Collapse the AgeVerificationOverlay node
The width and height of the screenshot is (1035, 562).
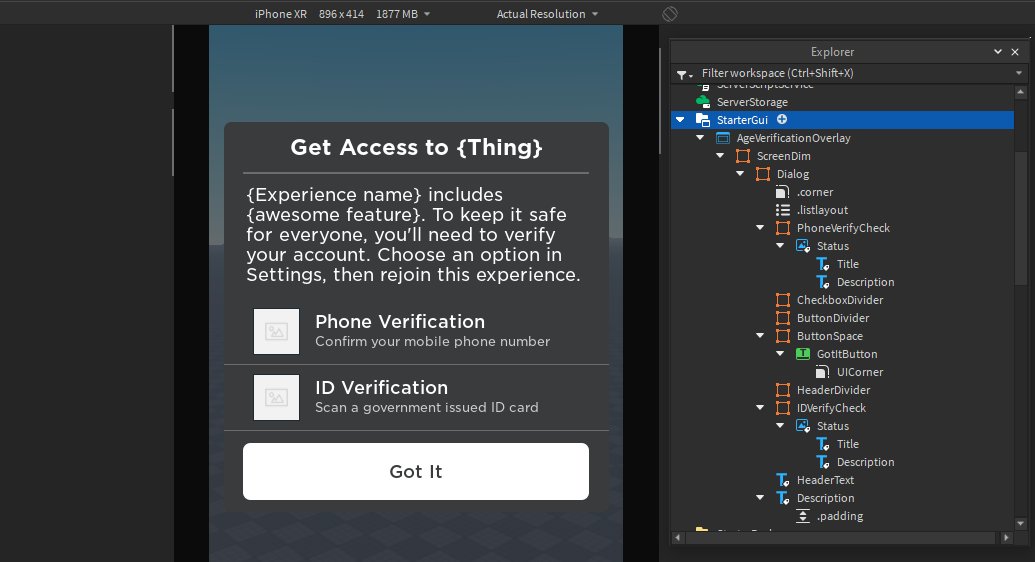coord(700,138)
